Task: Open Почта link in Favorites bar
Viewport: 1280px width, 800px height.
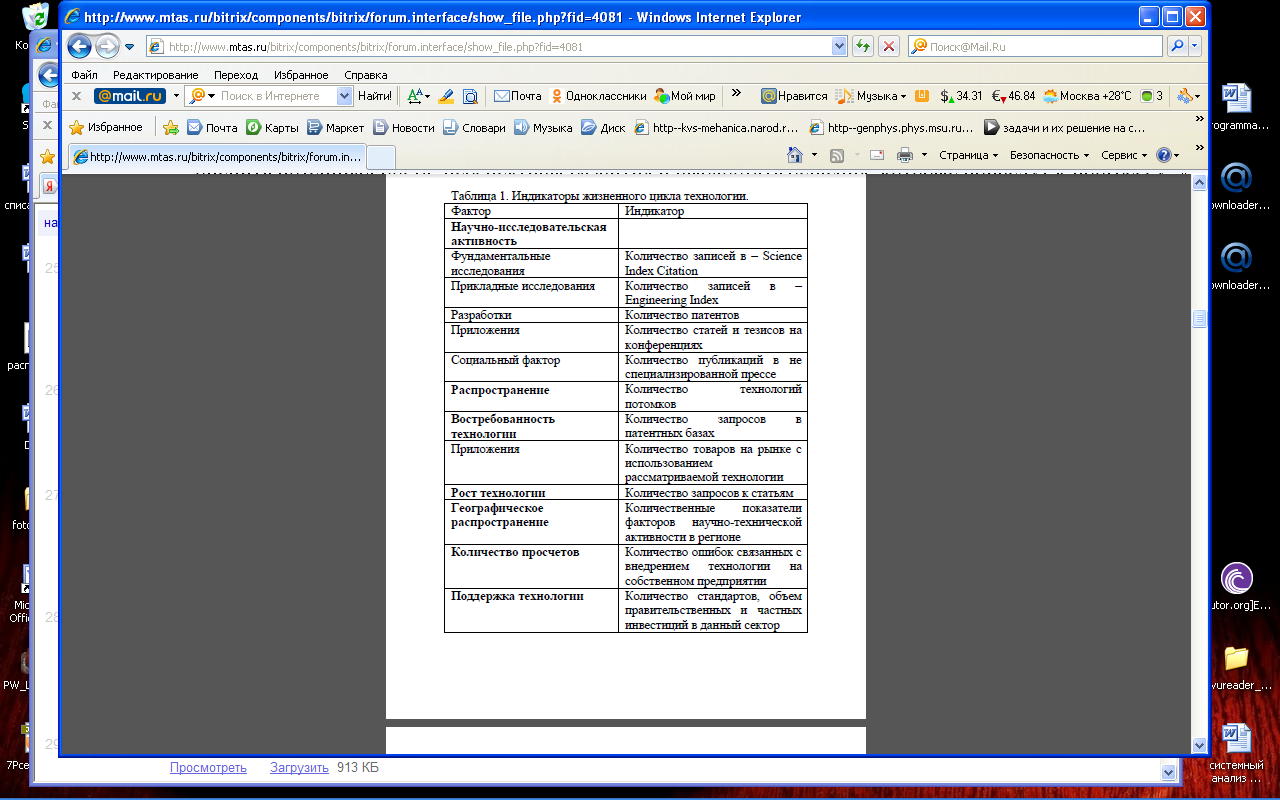Action: pyautogui.click(x=212, y=127)
